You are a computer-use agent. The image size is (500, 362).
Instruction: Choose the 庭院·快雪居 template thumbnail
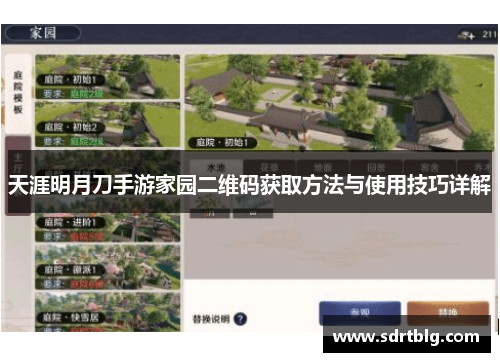(108, 312)
